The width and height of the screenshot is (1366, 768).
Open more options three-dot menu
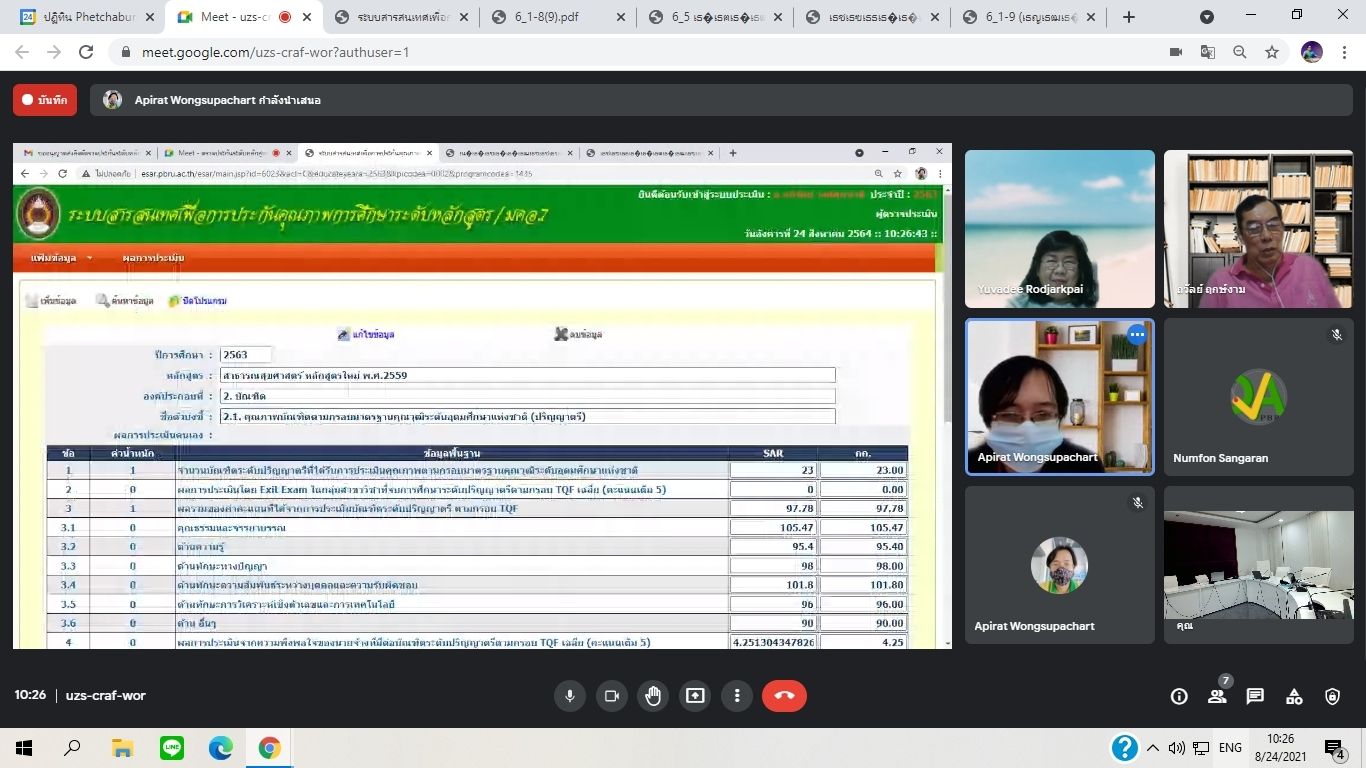tap(737, 696)
